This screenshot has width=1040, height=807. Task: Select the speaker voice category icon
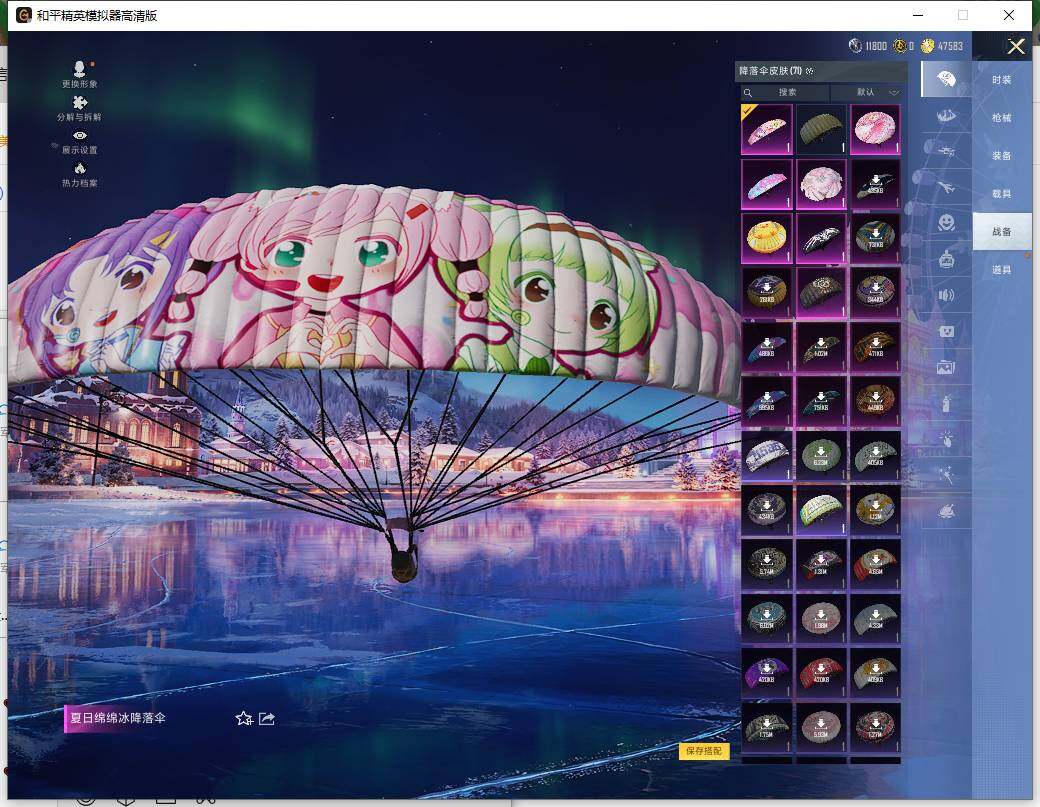pos(946,295)
